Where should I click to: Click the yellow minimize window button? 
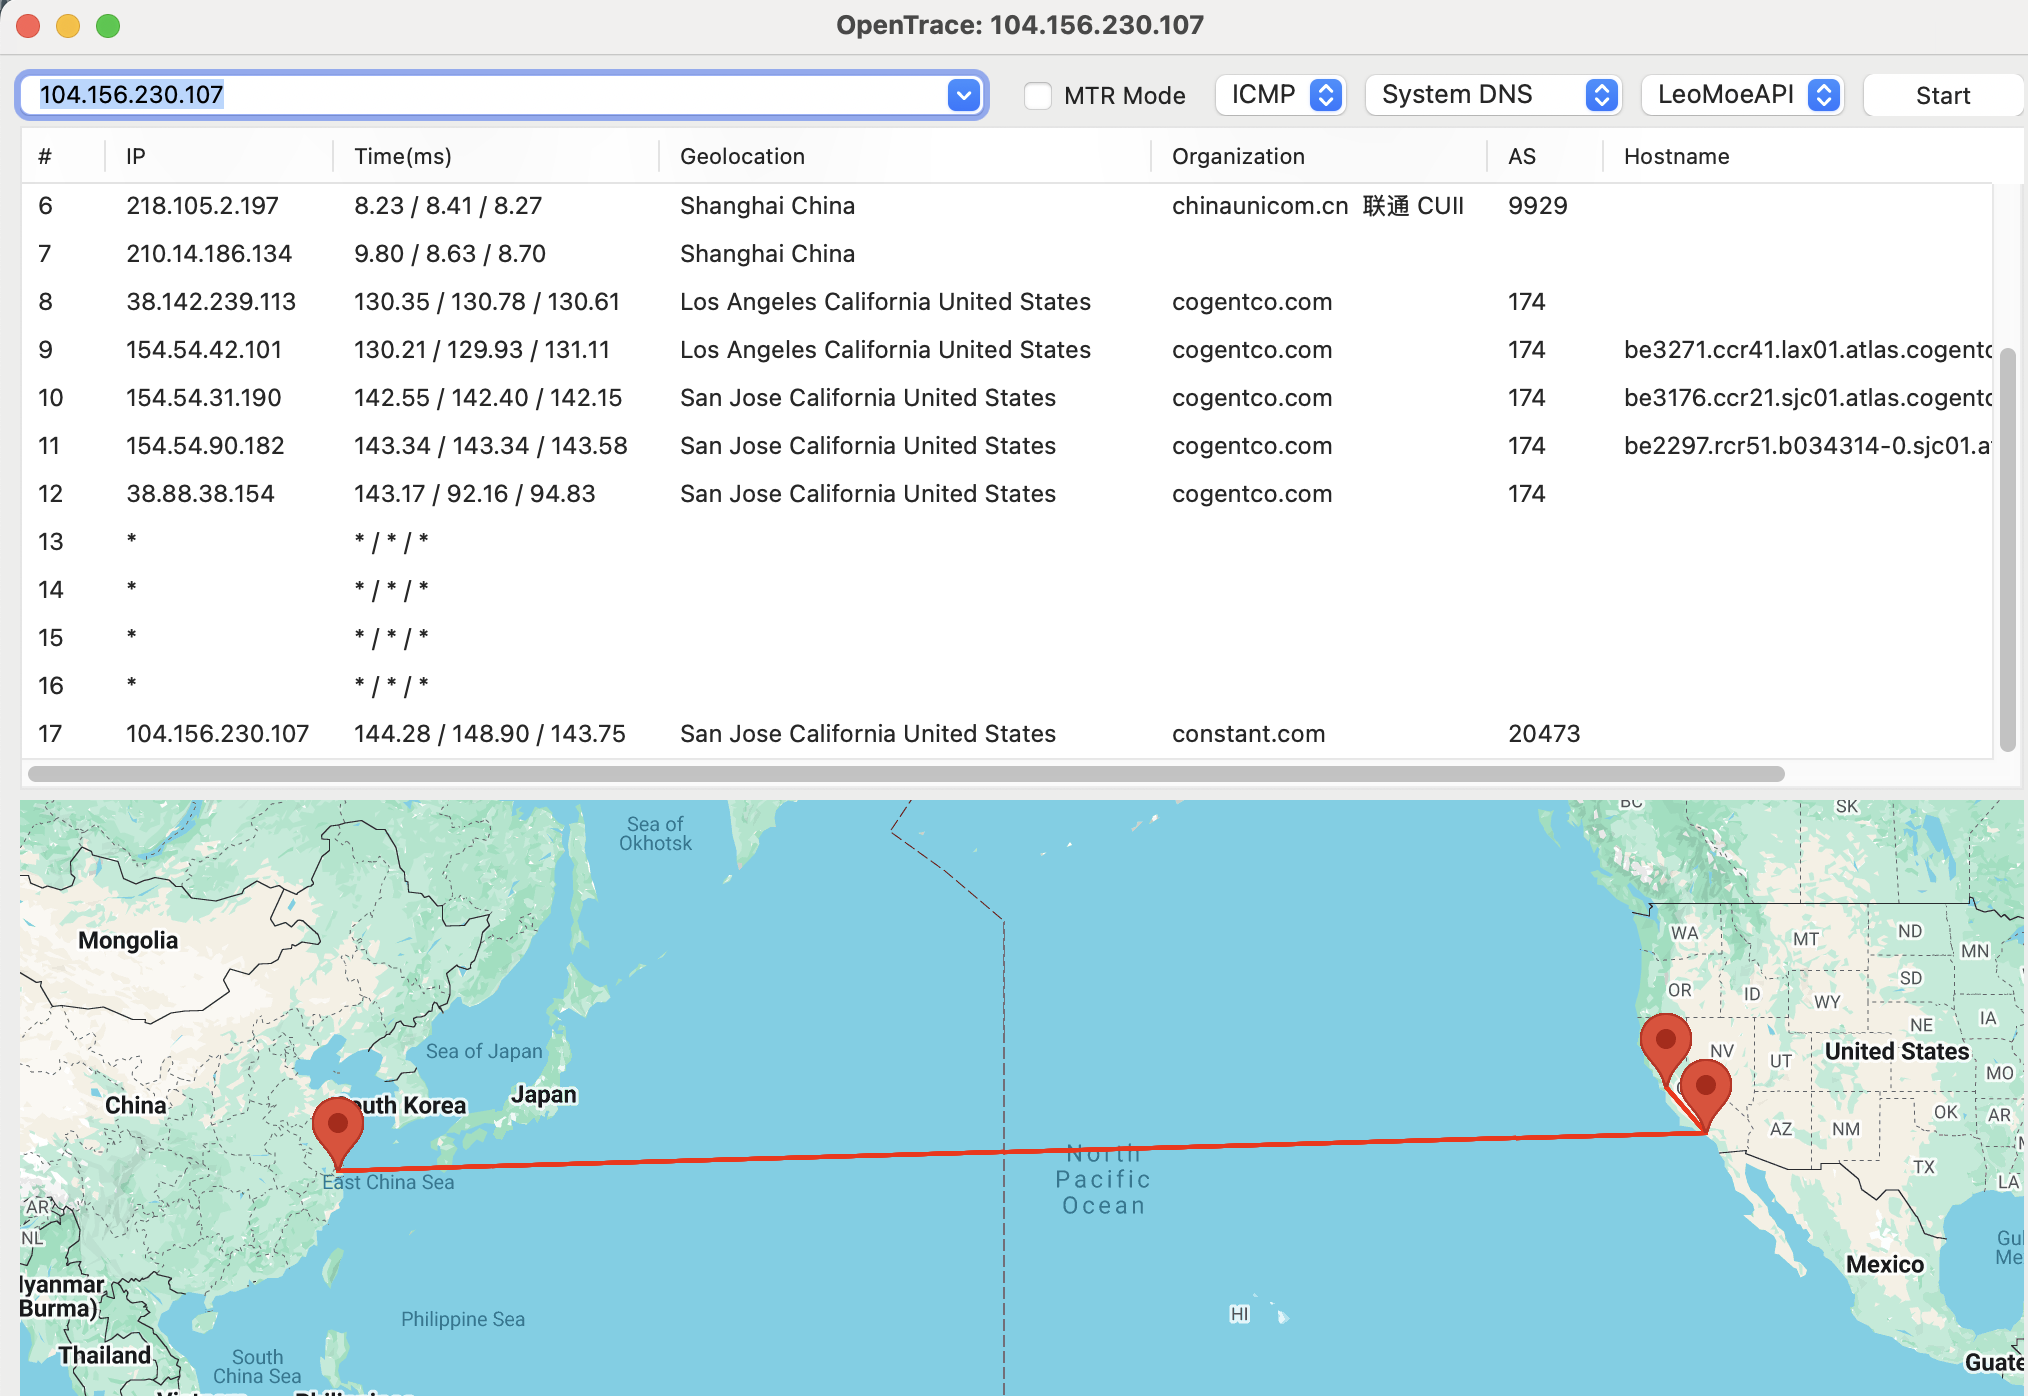68,26
